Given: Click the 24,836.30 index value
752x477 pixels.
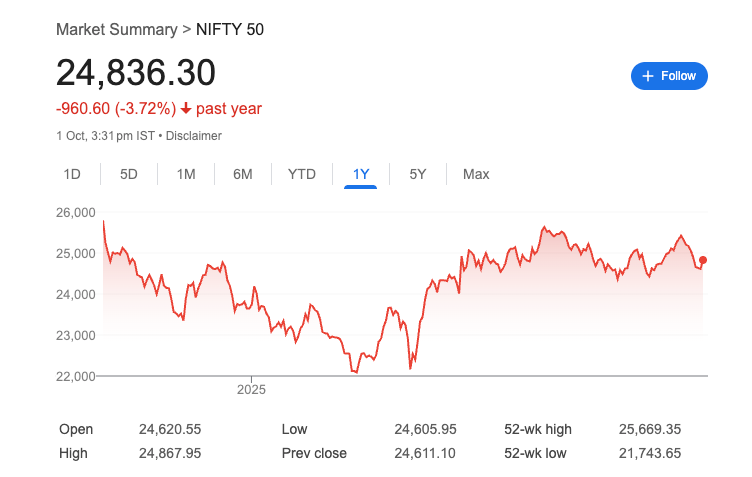Looking at the screenshot, I should (136, 72).
